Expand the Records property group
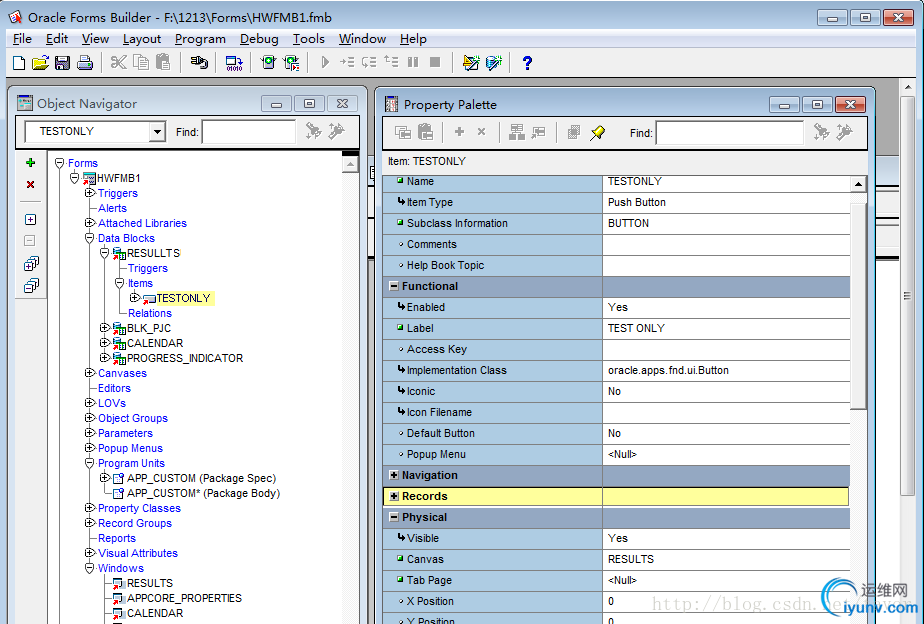Screen dimensions: 924x624 394,497
